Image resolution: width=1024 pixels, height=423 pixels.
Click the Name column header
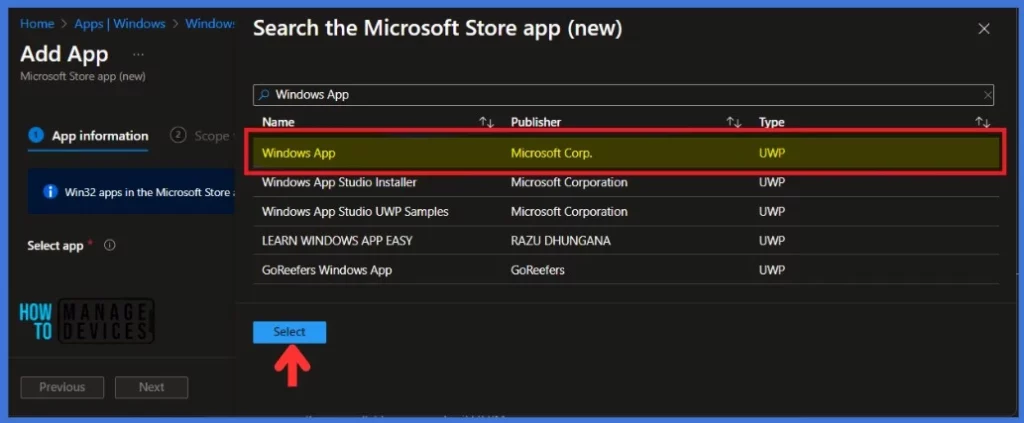[278, 122]
